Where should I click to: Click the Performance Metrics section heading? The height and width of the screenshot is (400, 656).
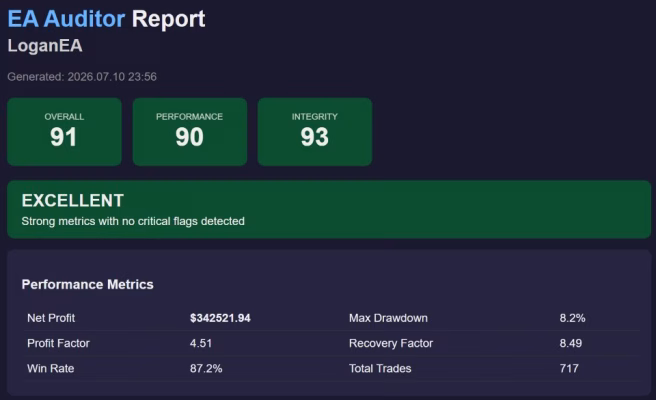pos(87,285)
